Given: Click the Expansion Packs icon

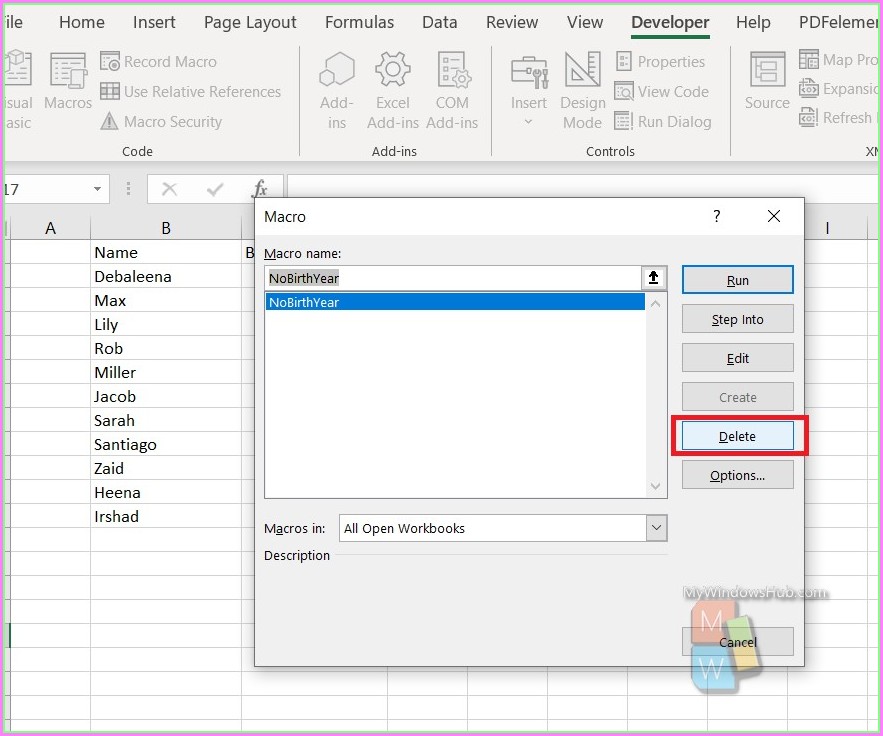Looking at the screenshot, I should pos(809,88).
